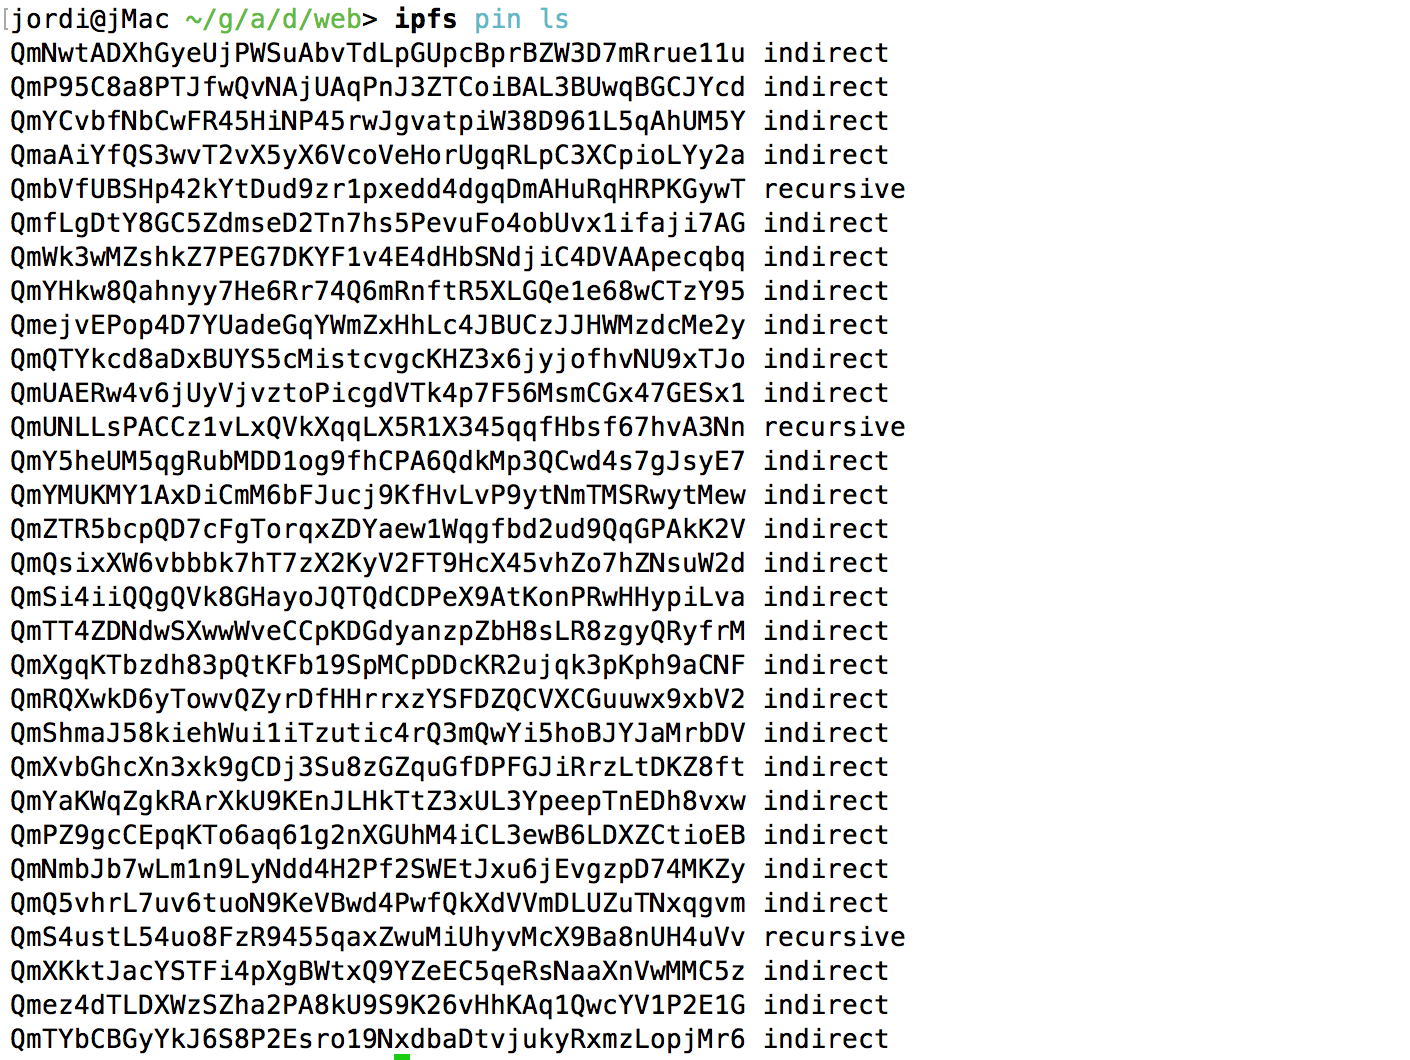Click hash starting with QmYHkw8Qahnyy7
This screenshot has width=1410, height=1060.
[378, 291]
